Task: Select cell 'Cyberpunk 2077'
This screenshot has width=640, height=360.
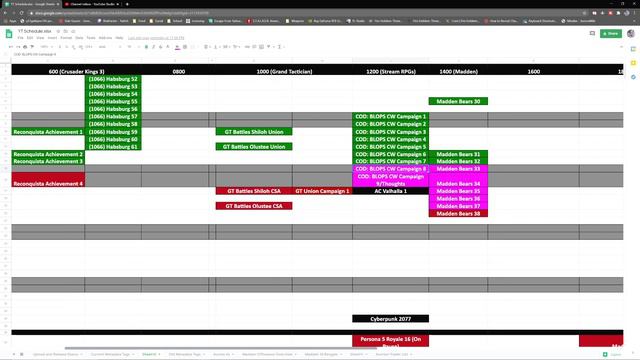Action: pyautogui.click(x=391, y=319)
